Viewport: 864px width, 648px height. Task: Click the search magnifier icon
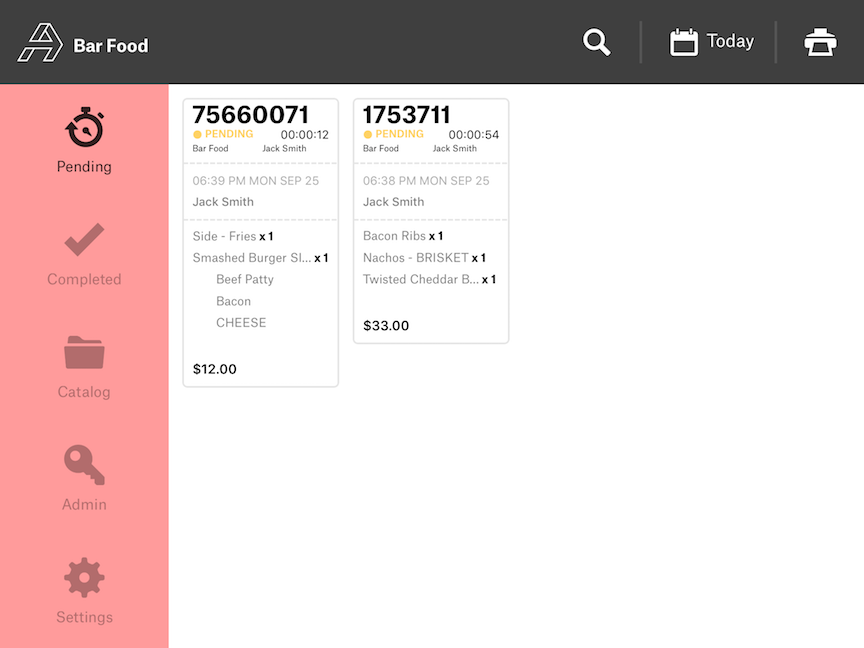(597, 42)
